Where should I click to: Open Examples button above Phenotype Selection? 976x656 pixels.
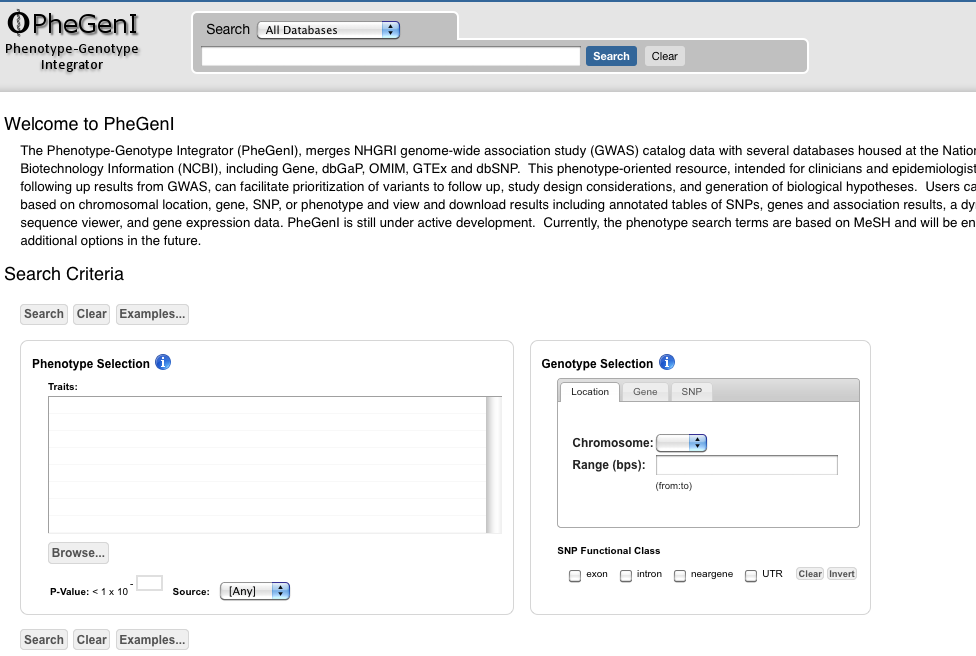(x=152, y=314)
